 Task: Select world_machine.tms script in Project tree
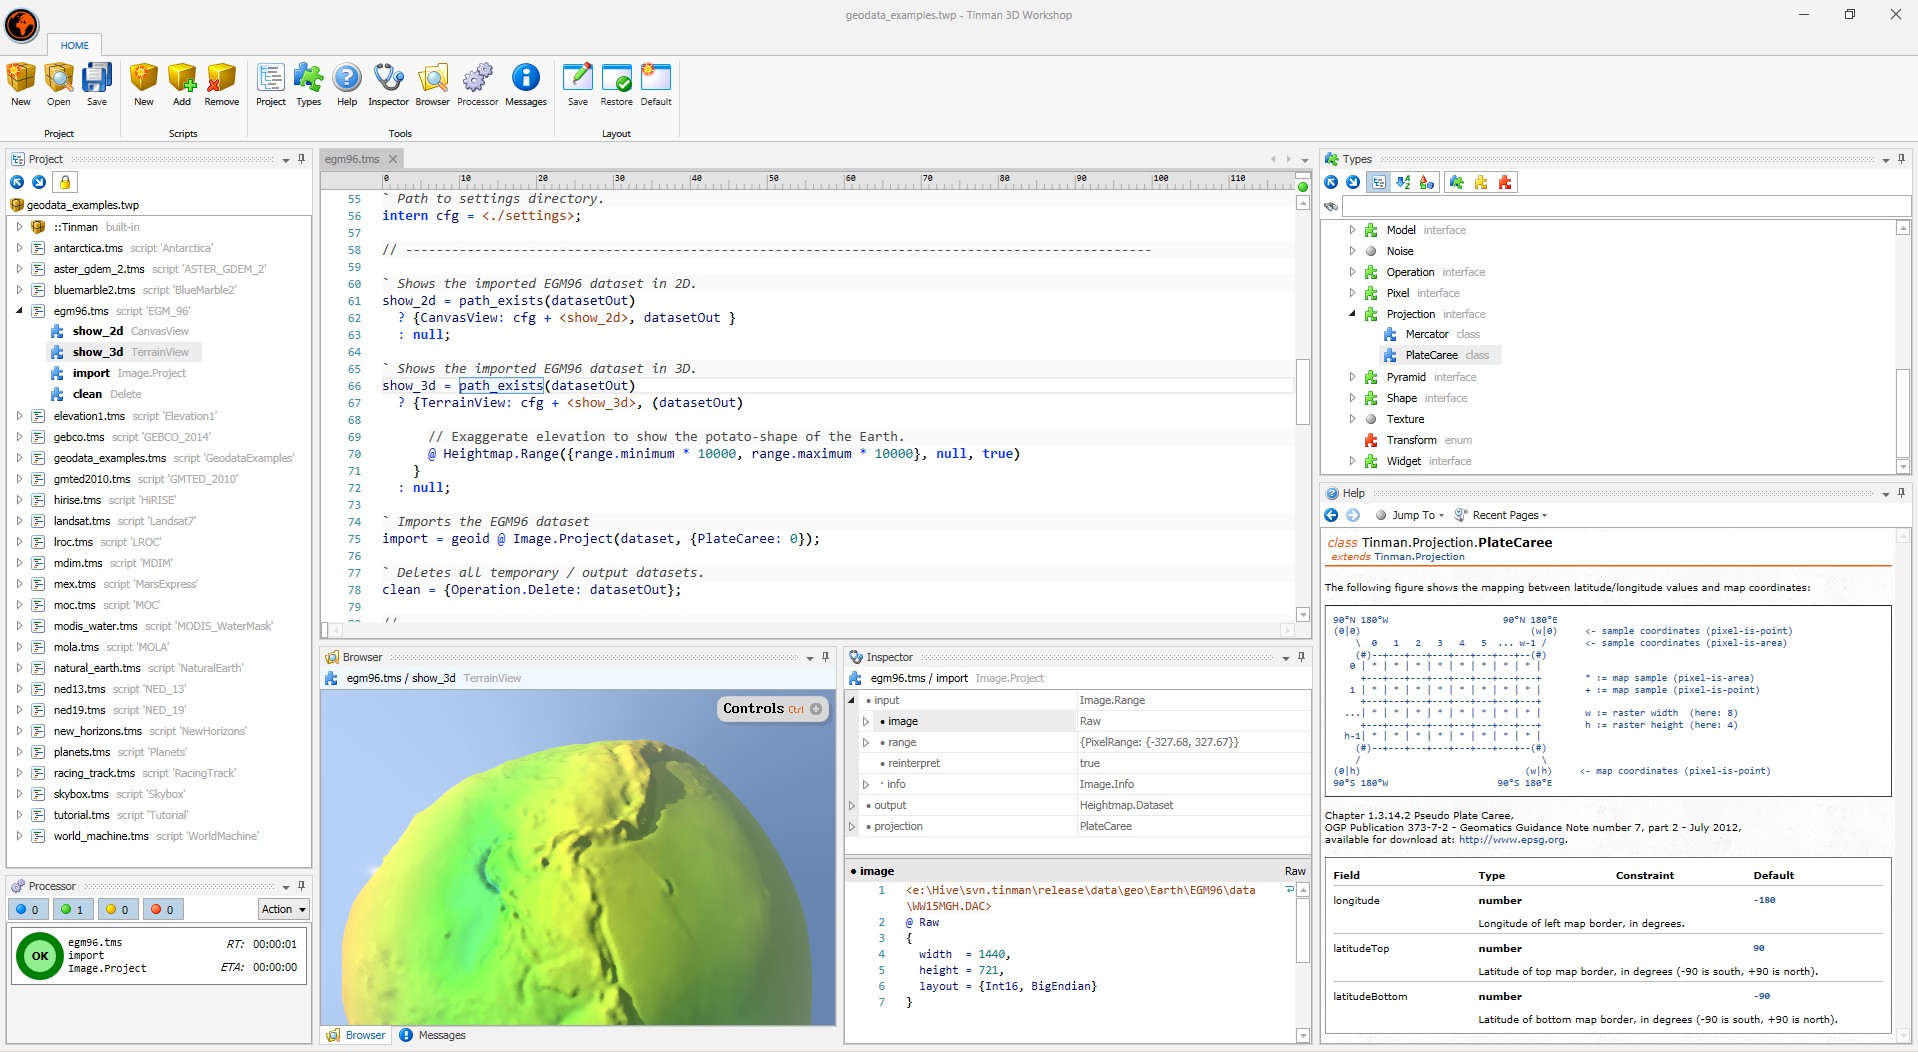tap(156, 836)
